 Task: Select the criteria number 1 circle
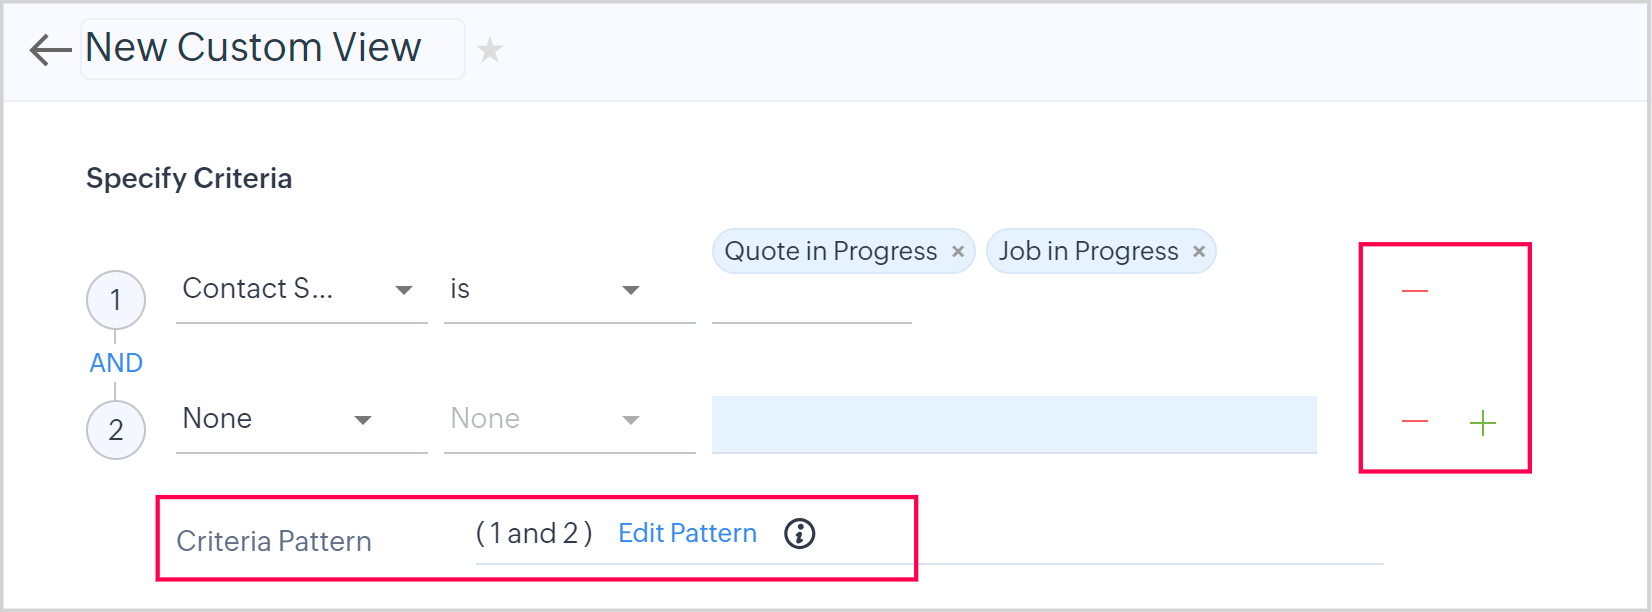(x=116, y=300)
